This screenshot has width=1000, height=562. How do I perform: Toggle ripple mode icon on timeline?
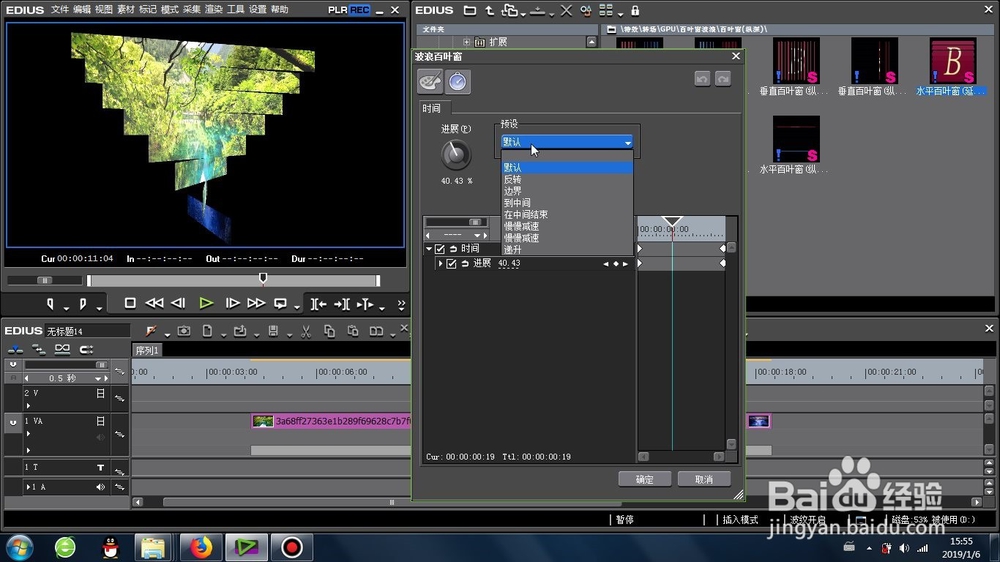pyautogui.click(x=39, y=349)
